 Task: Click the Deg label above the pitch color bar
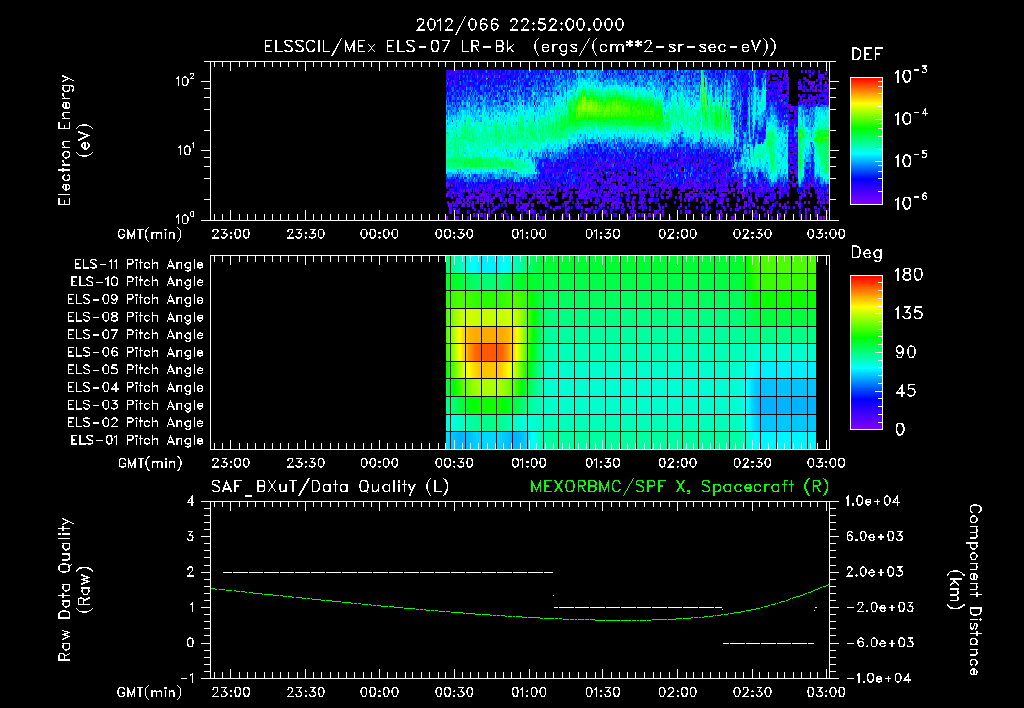coord(867,253)
